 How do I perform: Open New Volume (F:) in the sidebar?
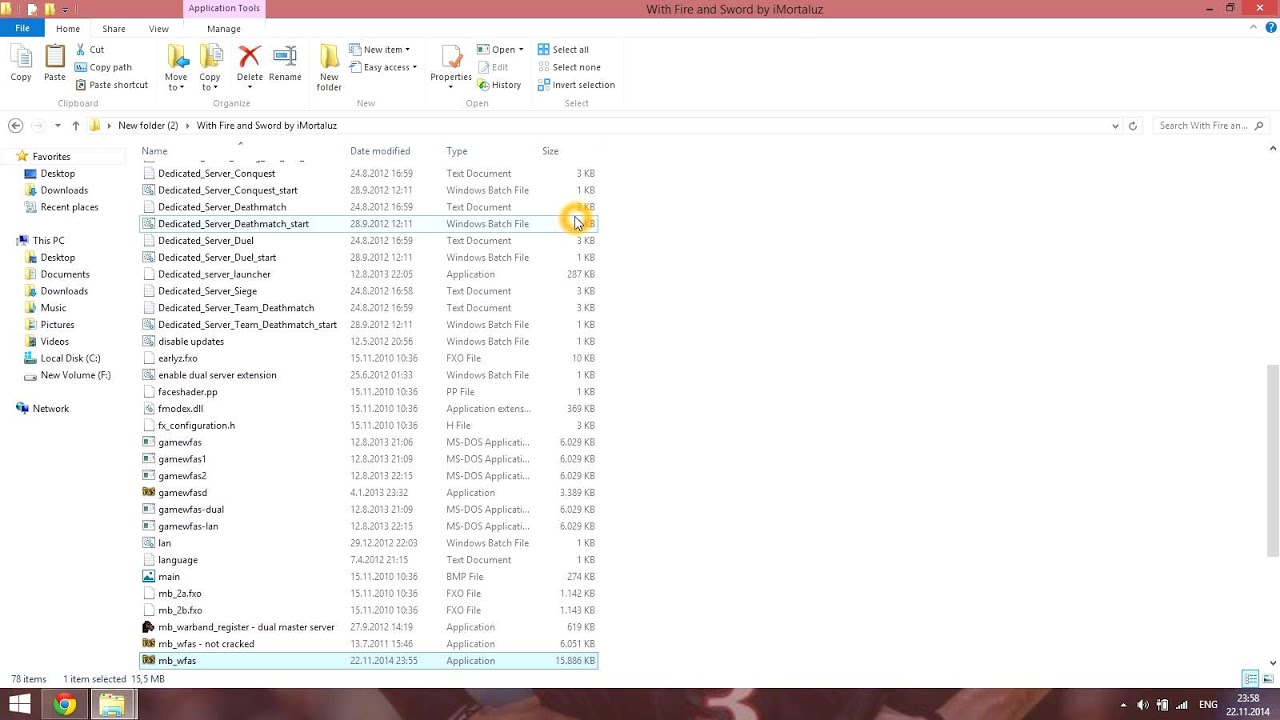(75, 375)
